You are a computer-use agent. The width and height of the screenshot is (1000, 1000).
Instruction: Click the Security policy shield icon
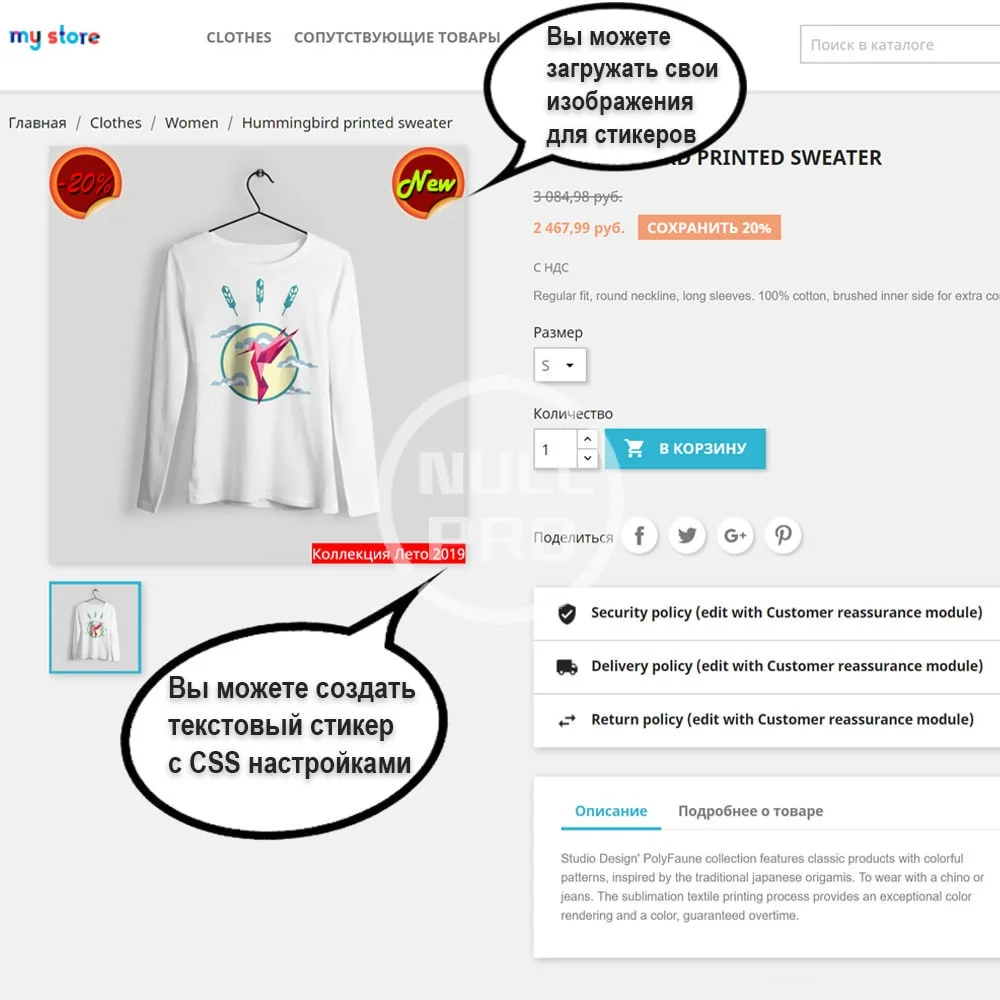coord(567,614)
